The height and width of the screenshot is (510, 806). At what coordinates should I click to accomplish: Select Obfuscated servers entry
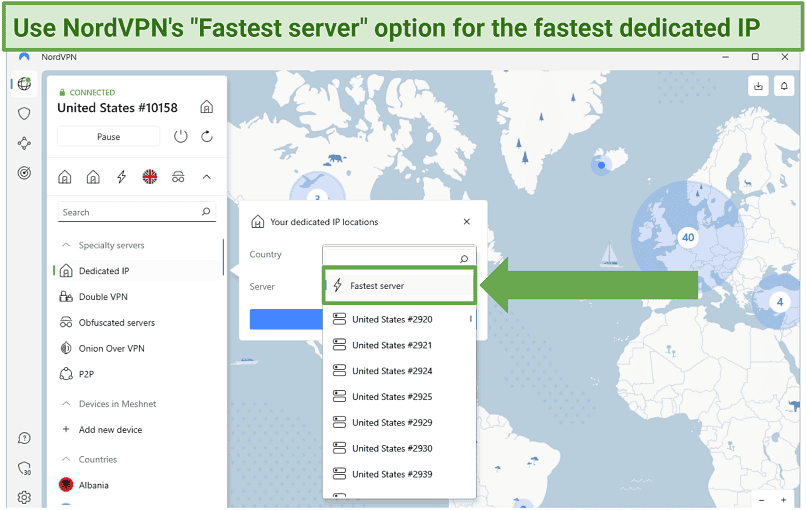(138, 322)
